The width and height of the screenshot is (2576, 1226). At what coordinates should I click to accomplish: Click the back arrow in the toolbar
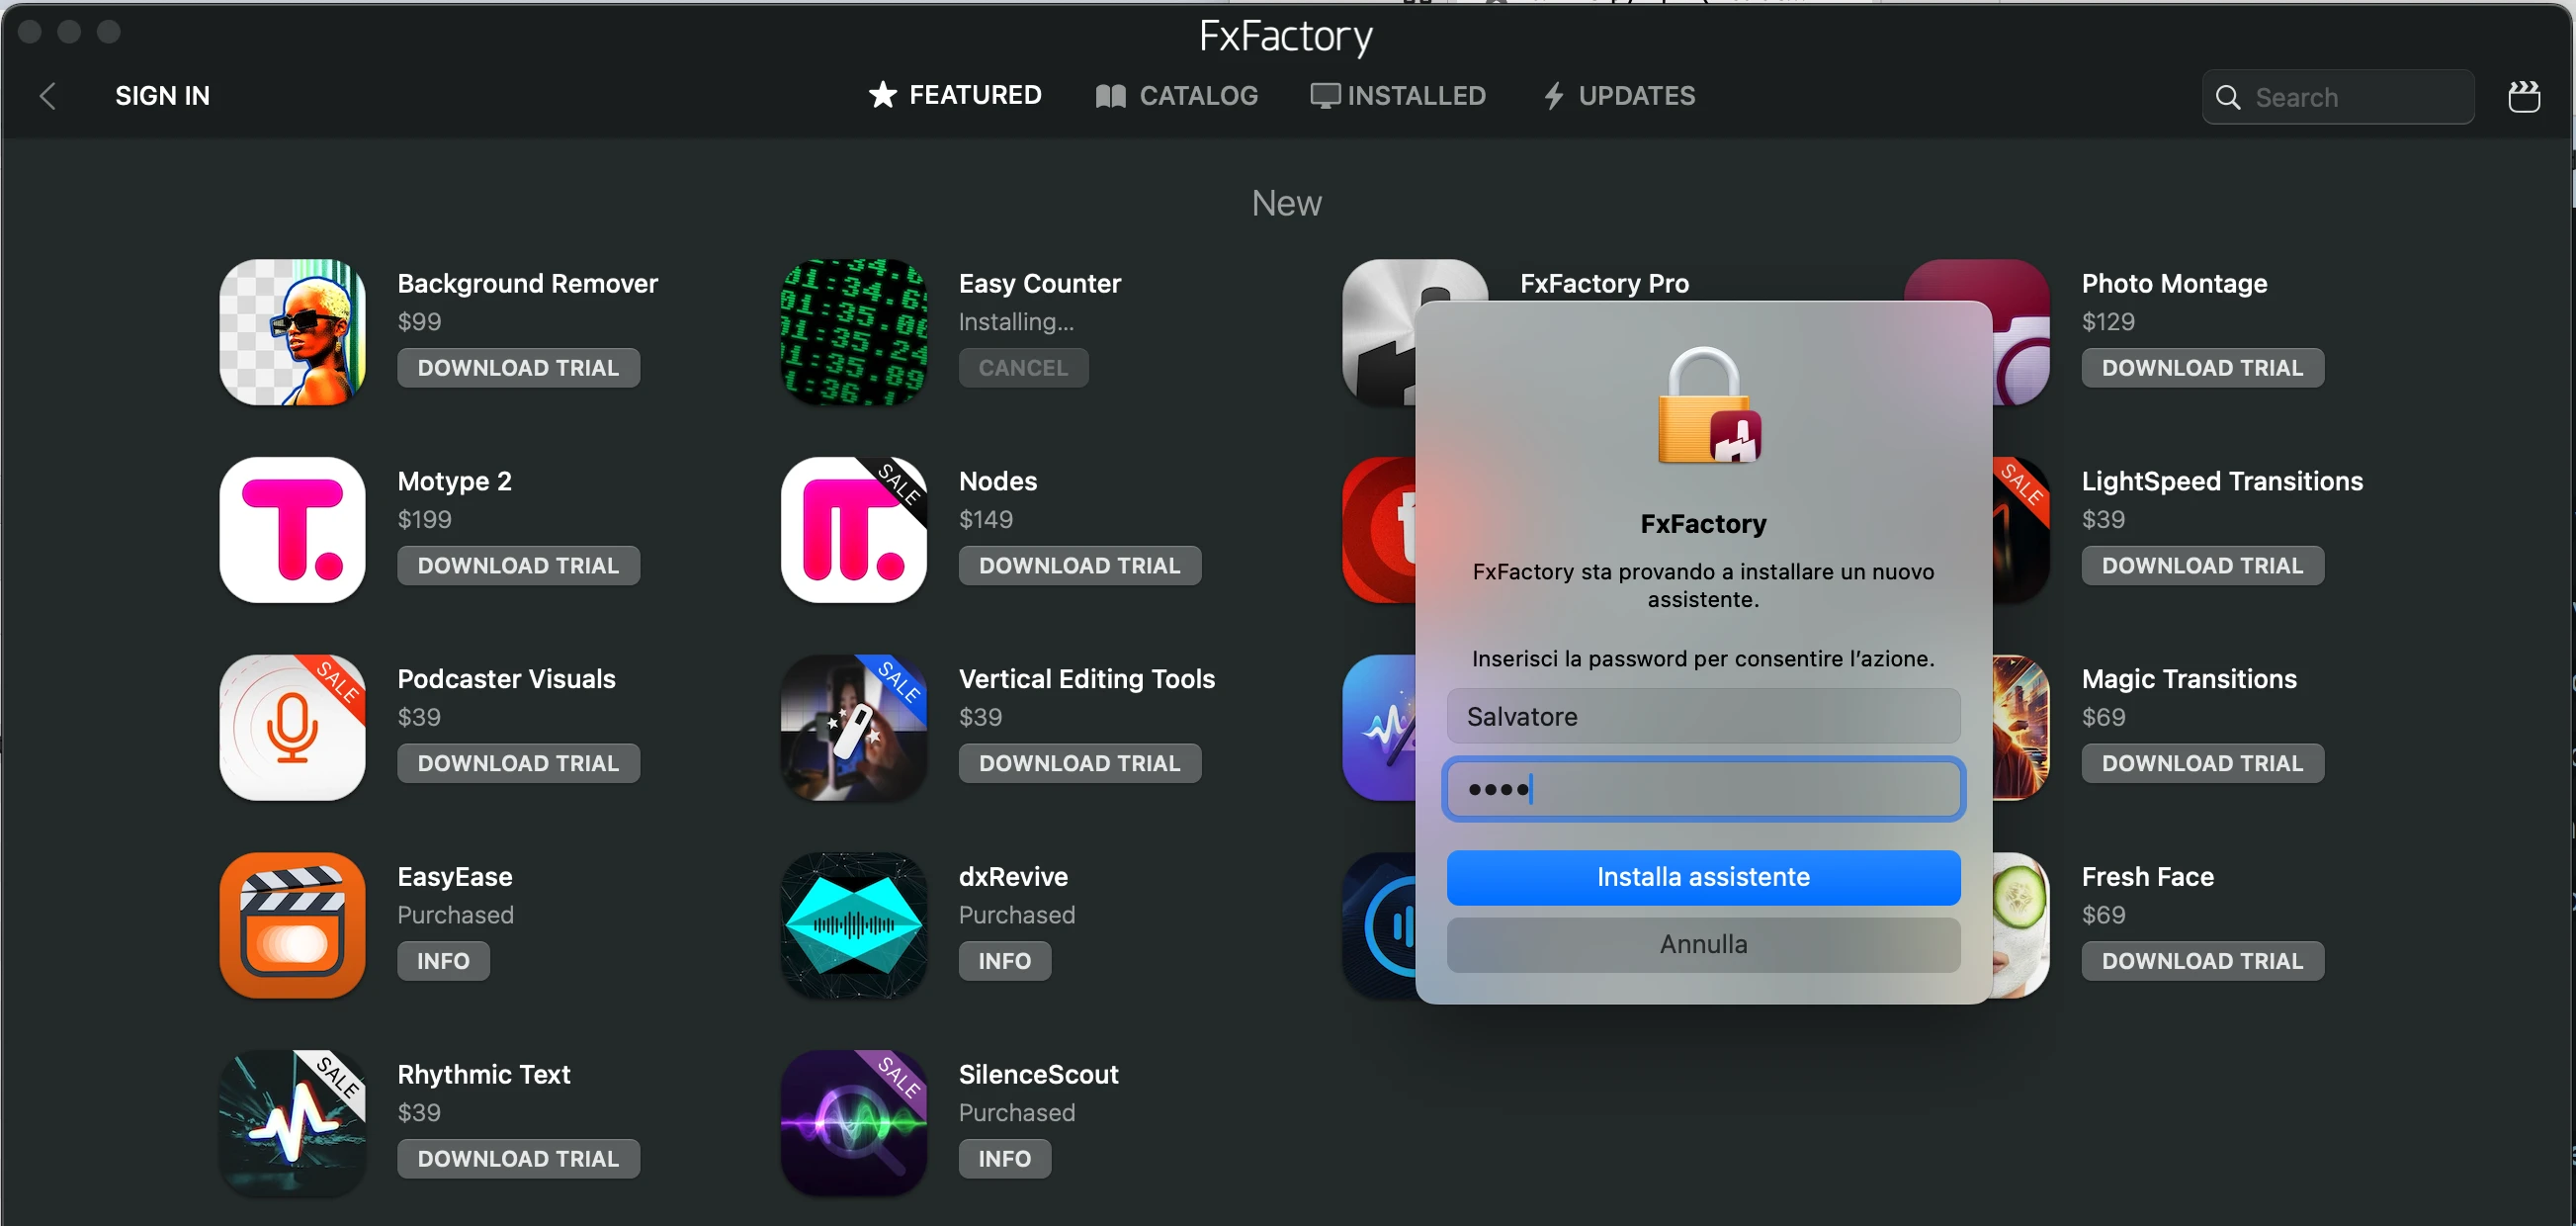pyautogui.click(x=47, y=96)
